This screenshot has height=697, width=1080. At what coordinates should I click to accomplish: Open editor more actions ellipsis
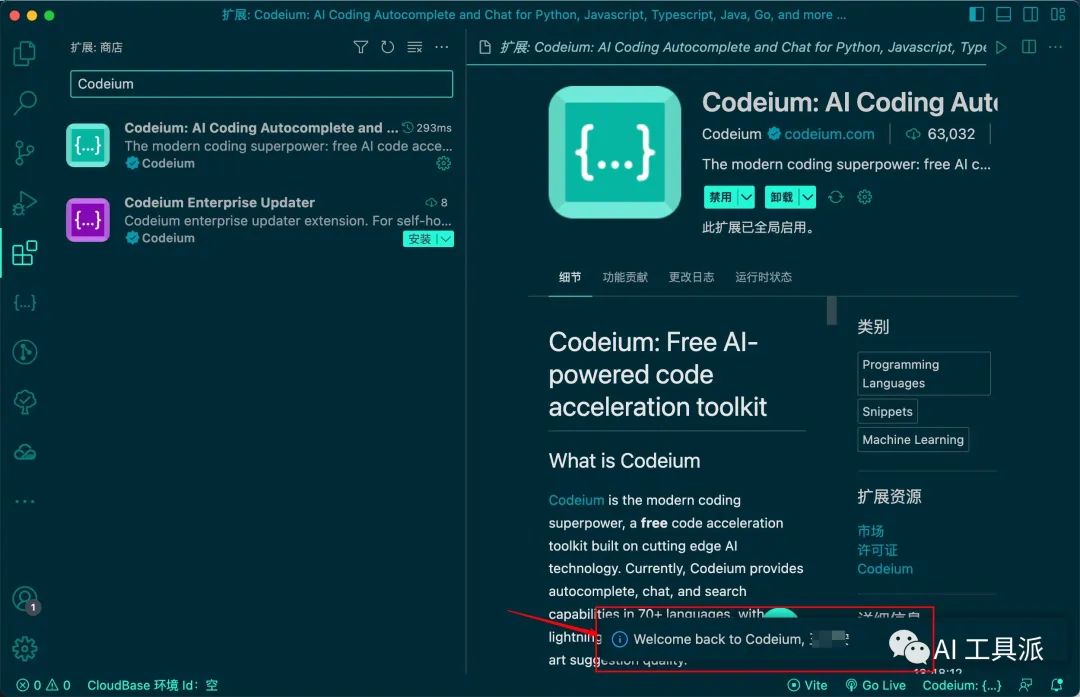1055,47
